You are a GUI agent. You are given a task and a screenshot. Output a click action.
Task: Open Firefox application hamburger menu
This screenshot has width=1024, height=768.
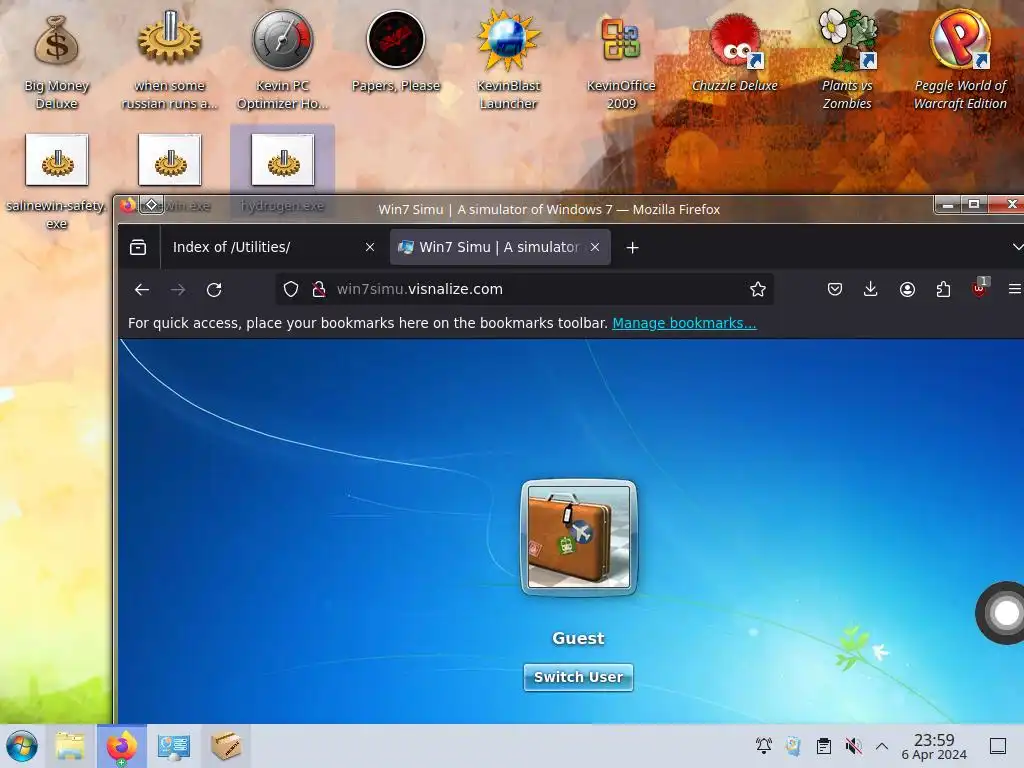pyautogui.click(x=1014, y=289)
